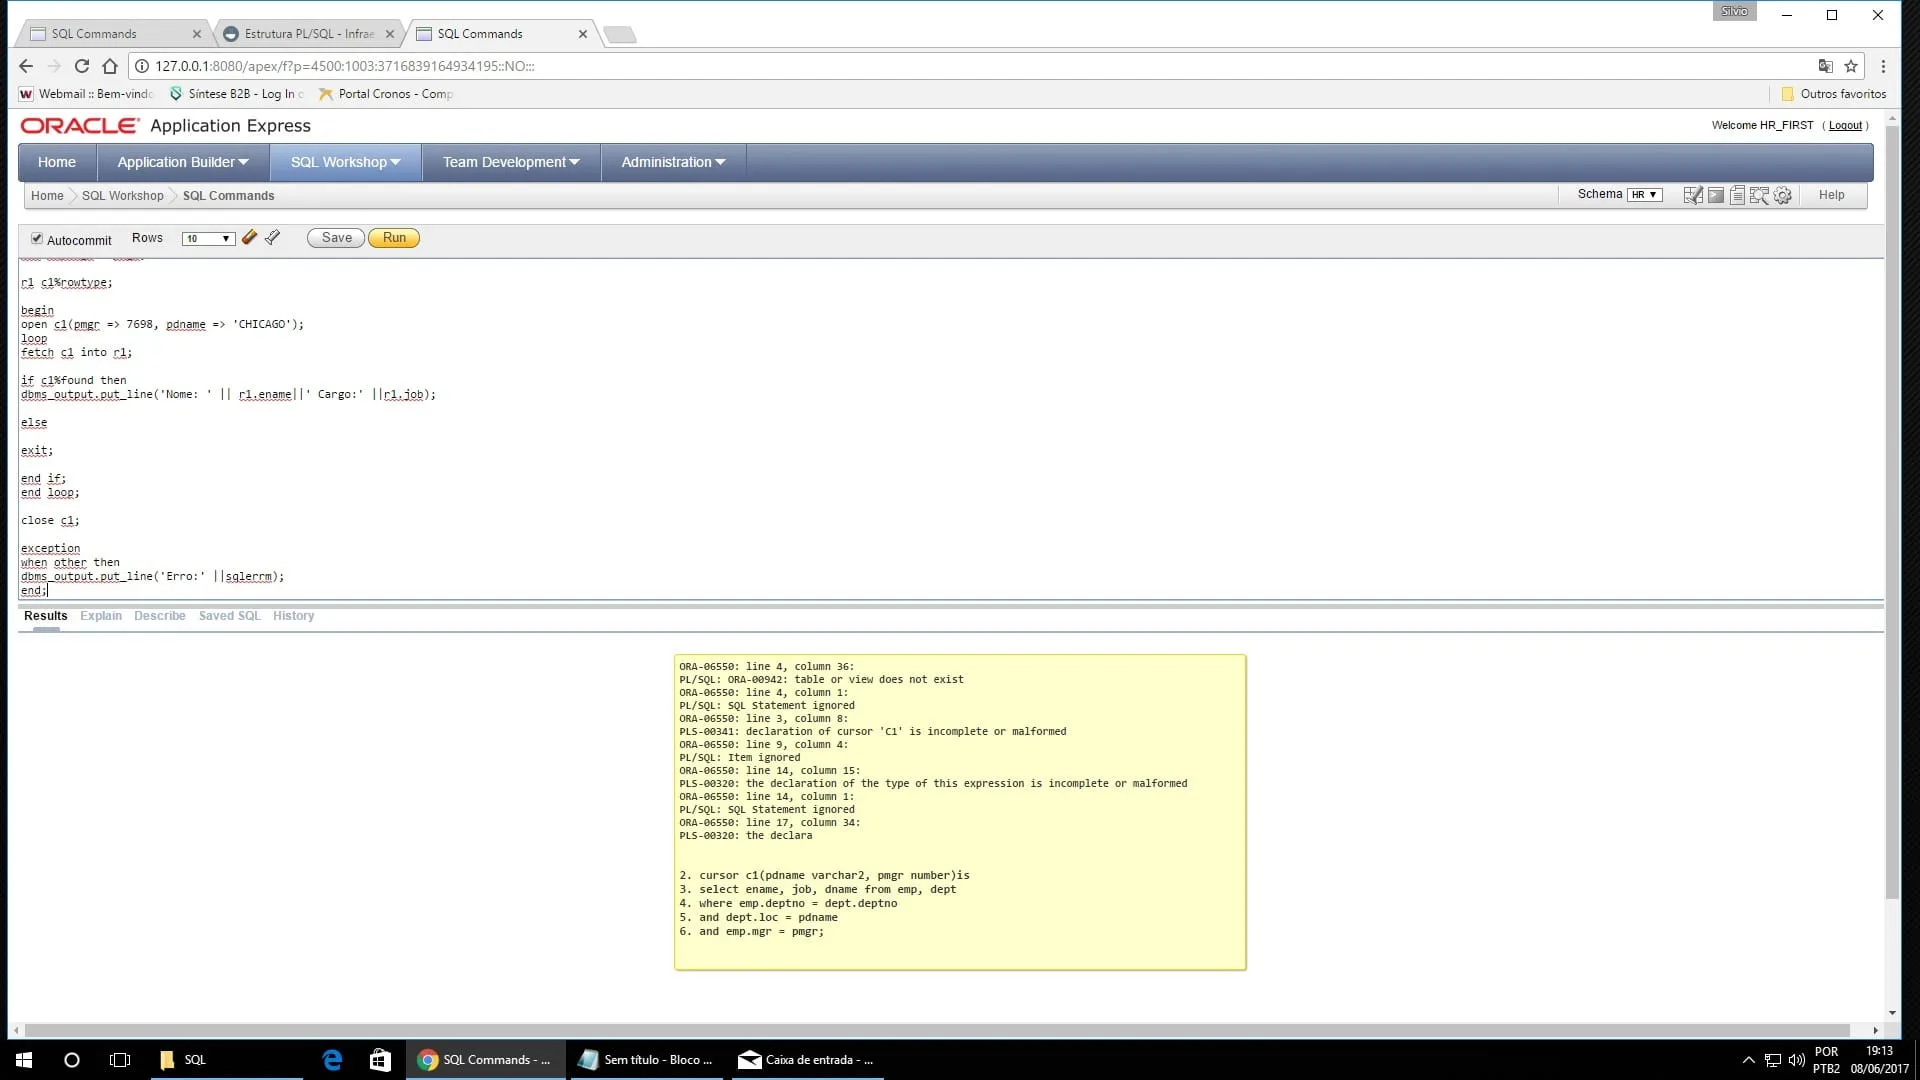
Task: Open the Utilities gear icon
Action: [1782, 195]
